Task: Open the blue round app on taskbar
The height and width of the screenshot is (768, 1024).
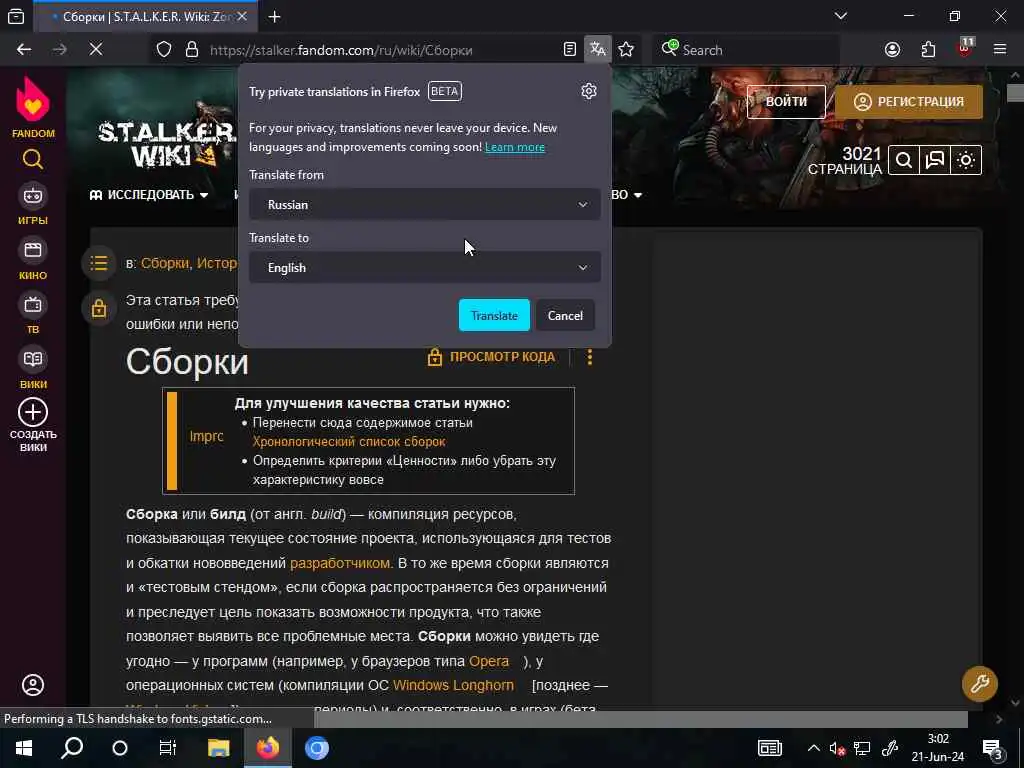Action: pos(317,748)
